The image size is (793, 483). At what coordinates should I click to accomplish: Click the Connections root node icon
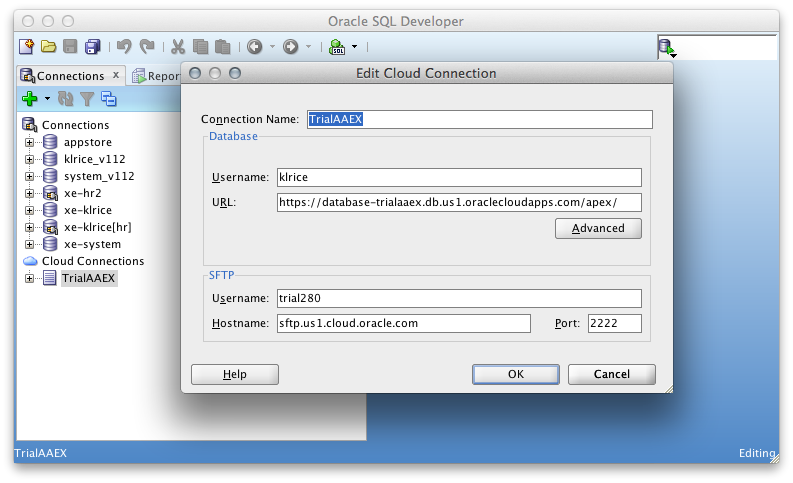[30, 124]
